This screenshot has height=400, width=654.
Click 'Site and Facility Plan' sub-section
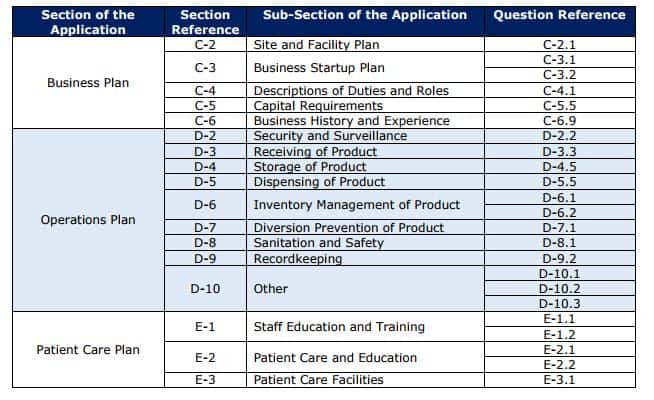point(316,45)
